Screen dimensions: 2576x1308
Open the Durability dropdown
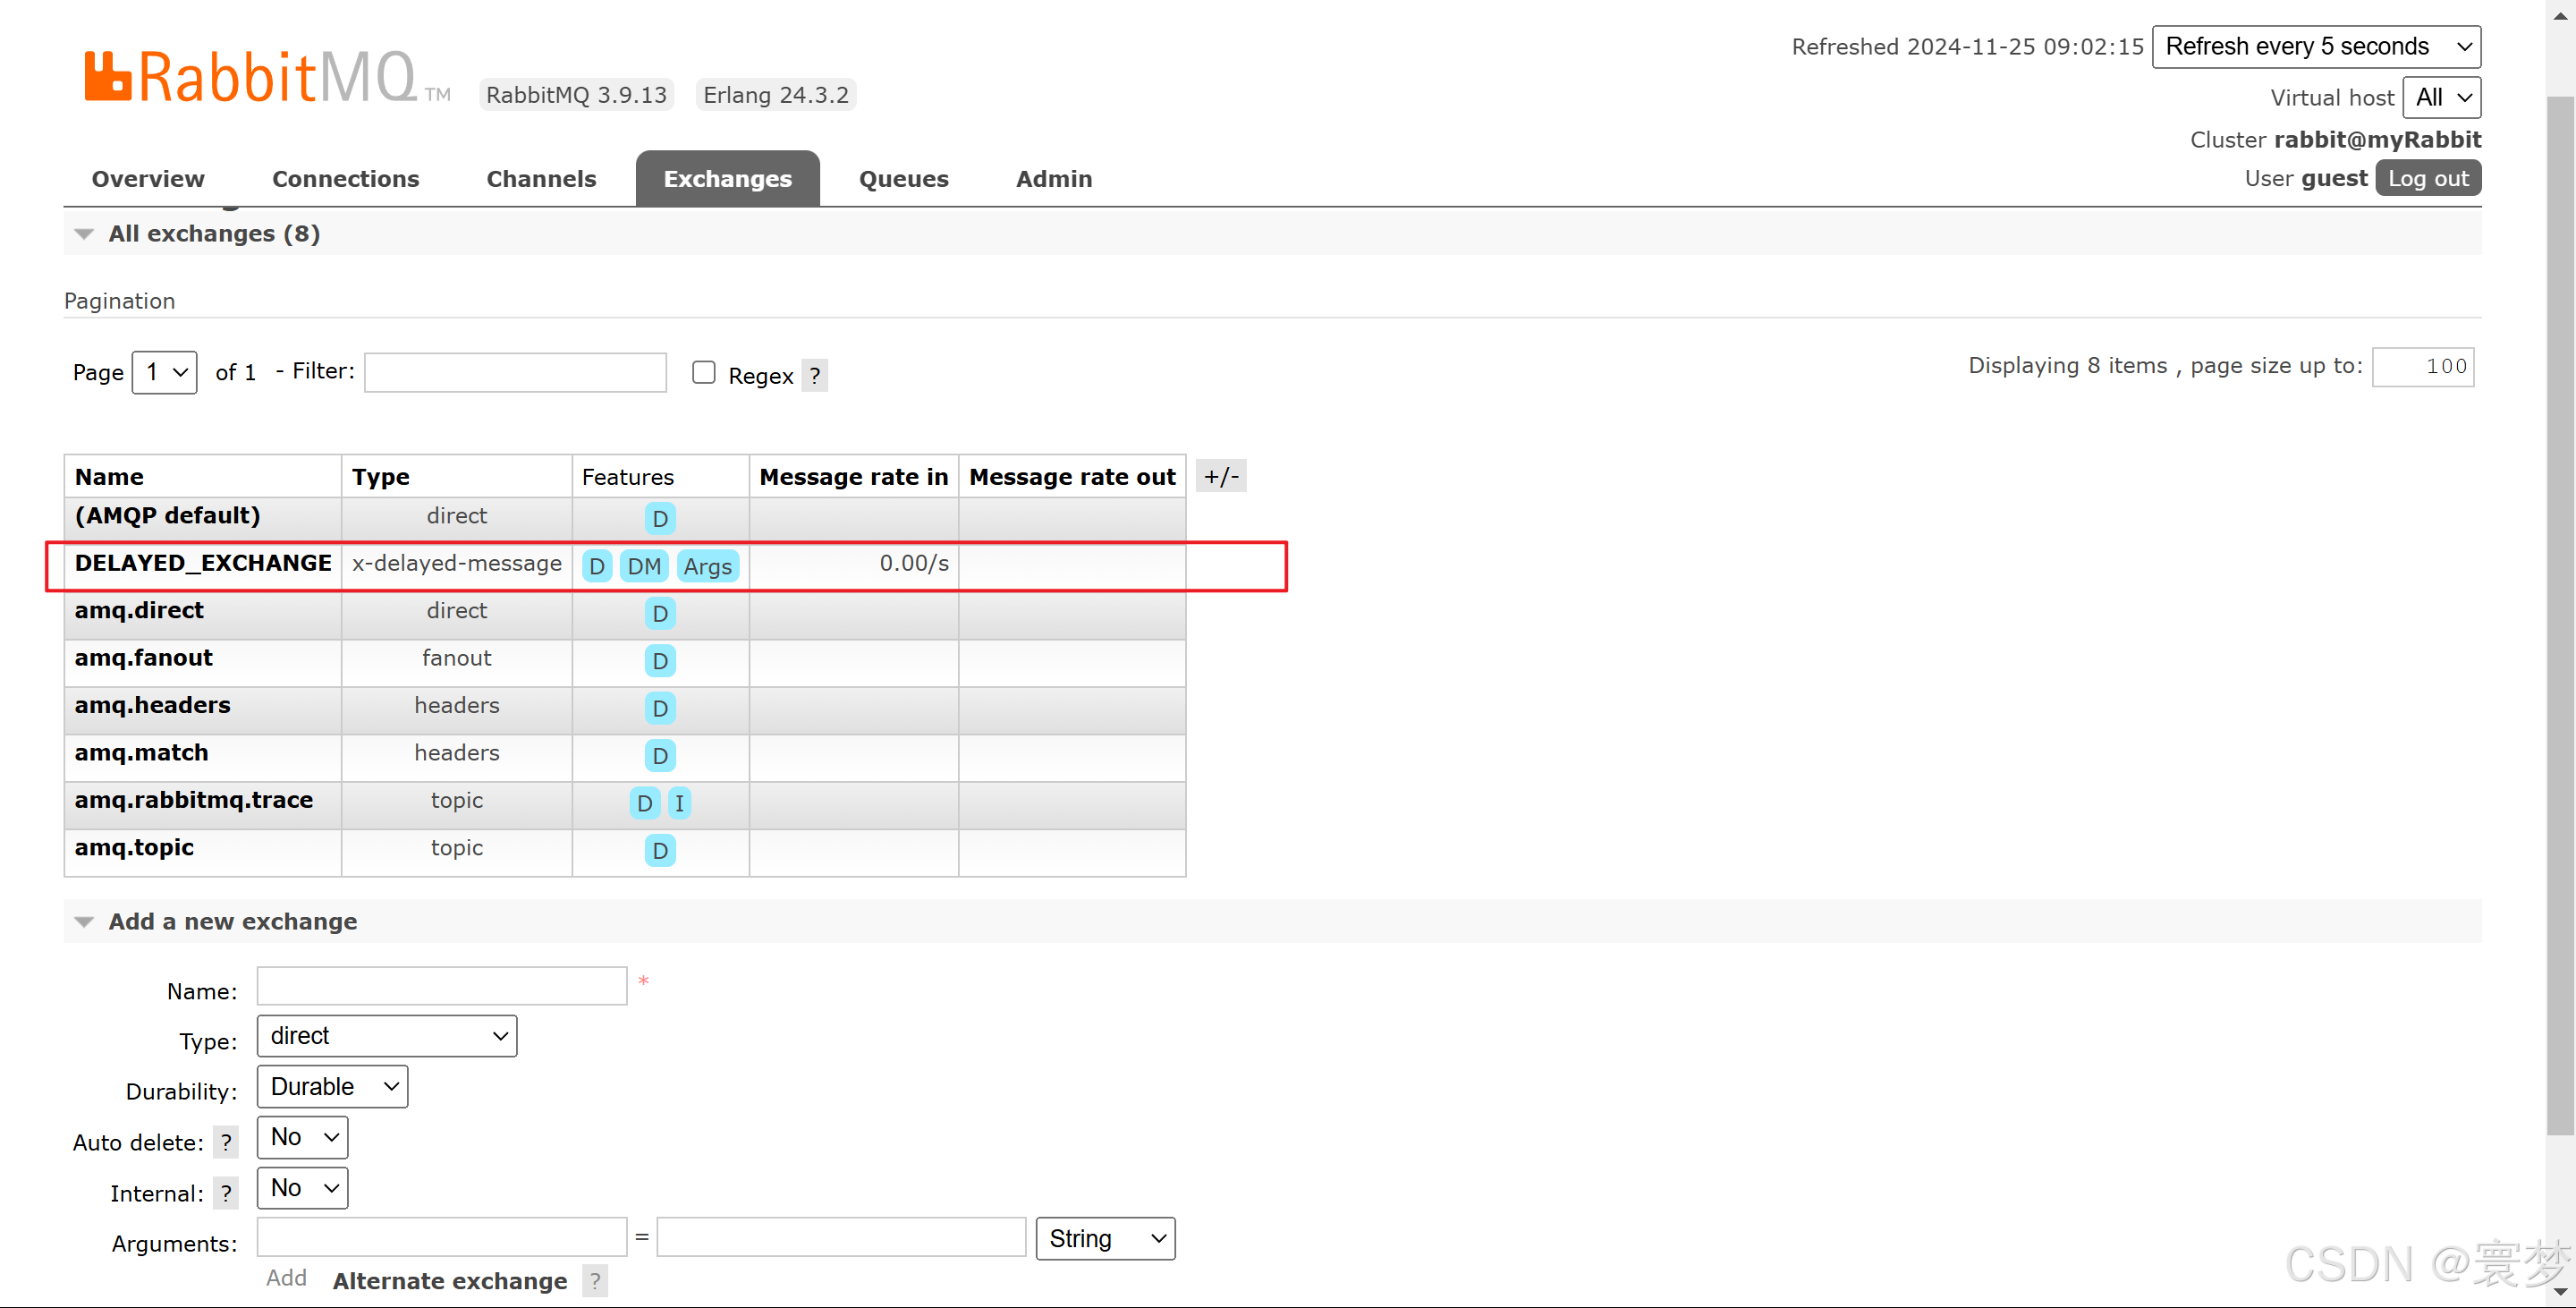[332, 1087]
